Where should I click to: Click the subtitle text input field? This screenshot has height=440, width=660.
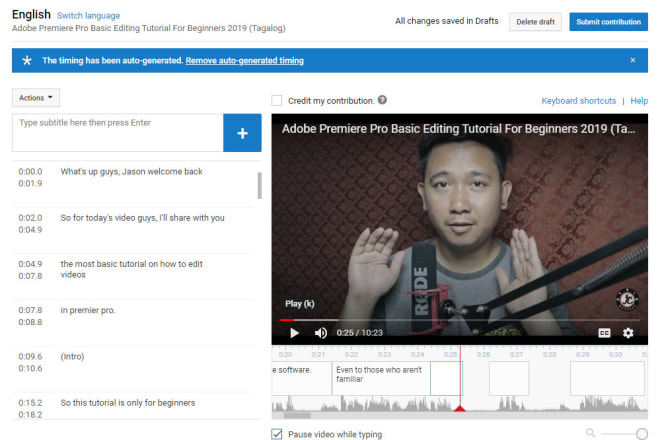(117, 133)
